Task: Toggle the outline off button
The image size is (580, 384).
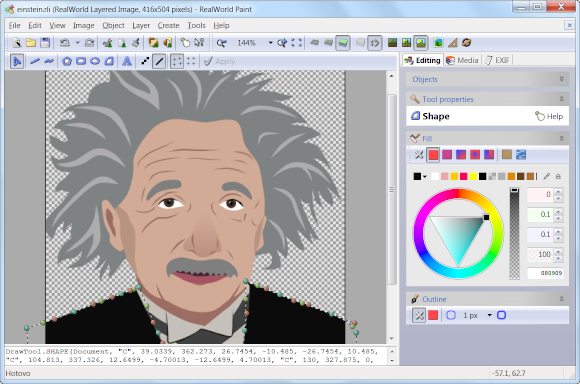Action: click(x=419, y=315)
